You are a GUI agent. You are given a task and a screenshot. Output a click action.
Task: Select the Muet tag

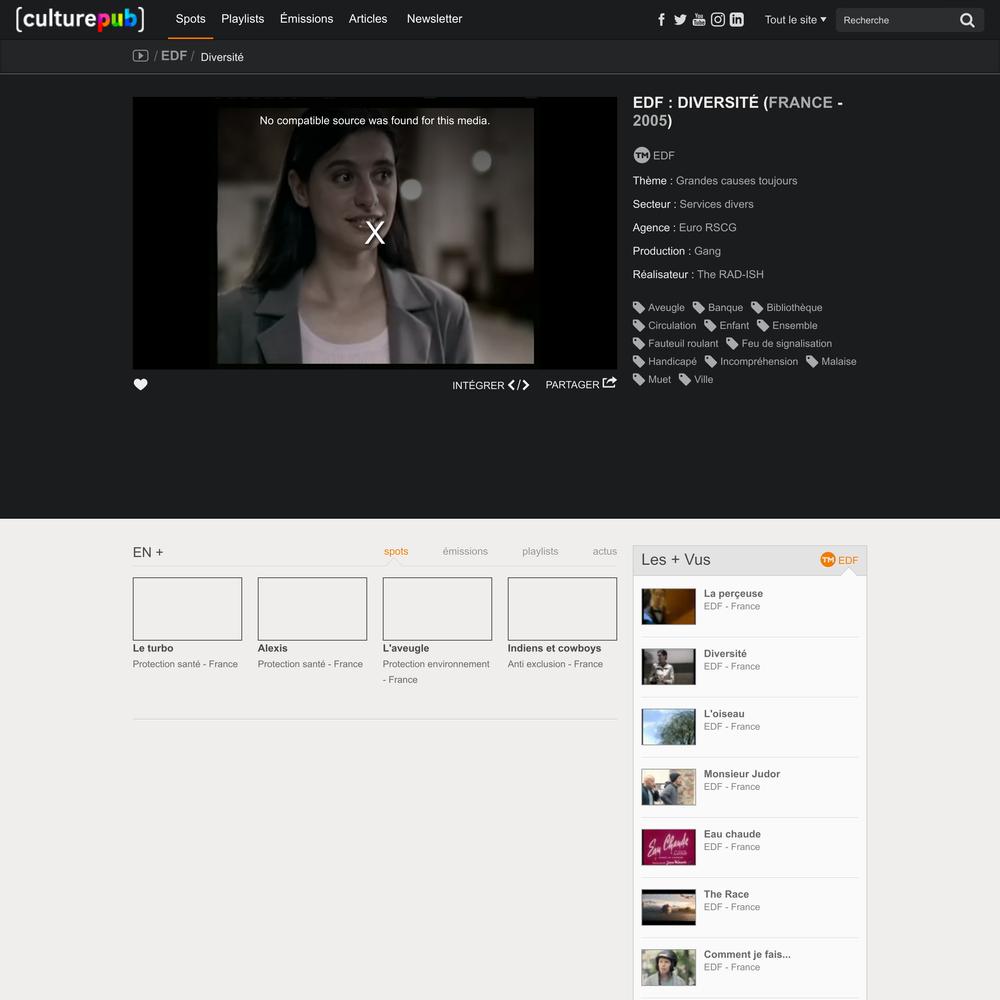point(652,379)
